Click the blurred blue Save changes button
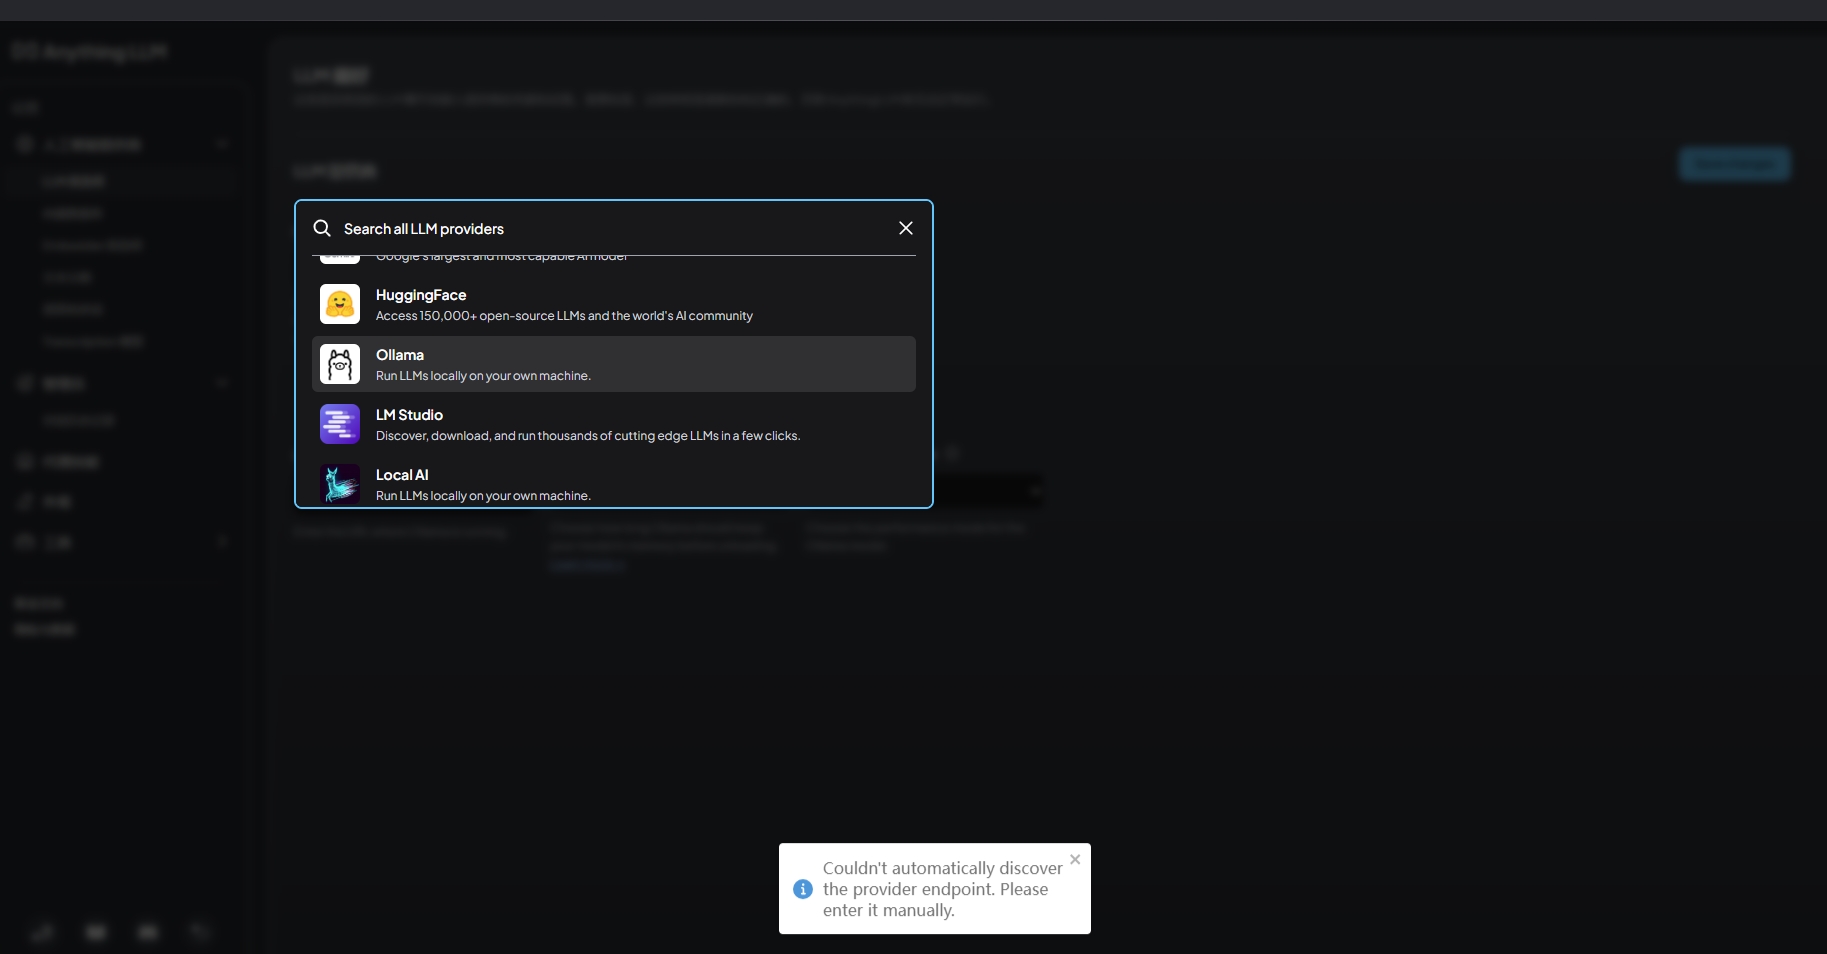This screenshot has height=954, width=1827. [x=1734, y=164]
